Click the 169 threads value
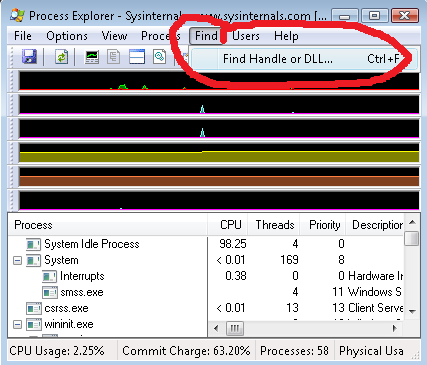 point(289,260)
